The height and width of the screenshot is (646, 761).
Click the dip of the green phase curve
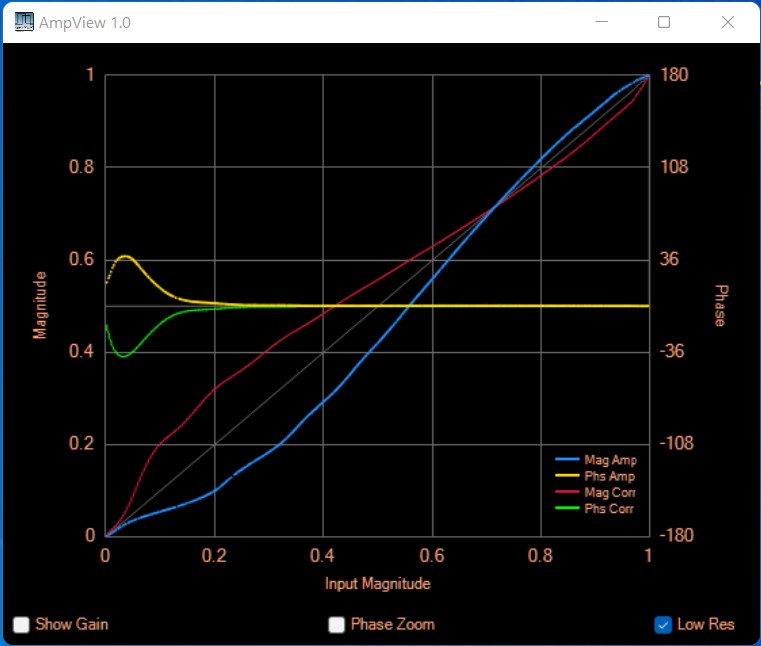click(x=123, y=355)
